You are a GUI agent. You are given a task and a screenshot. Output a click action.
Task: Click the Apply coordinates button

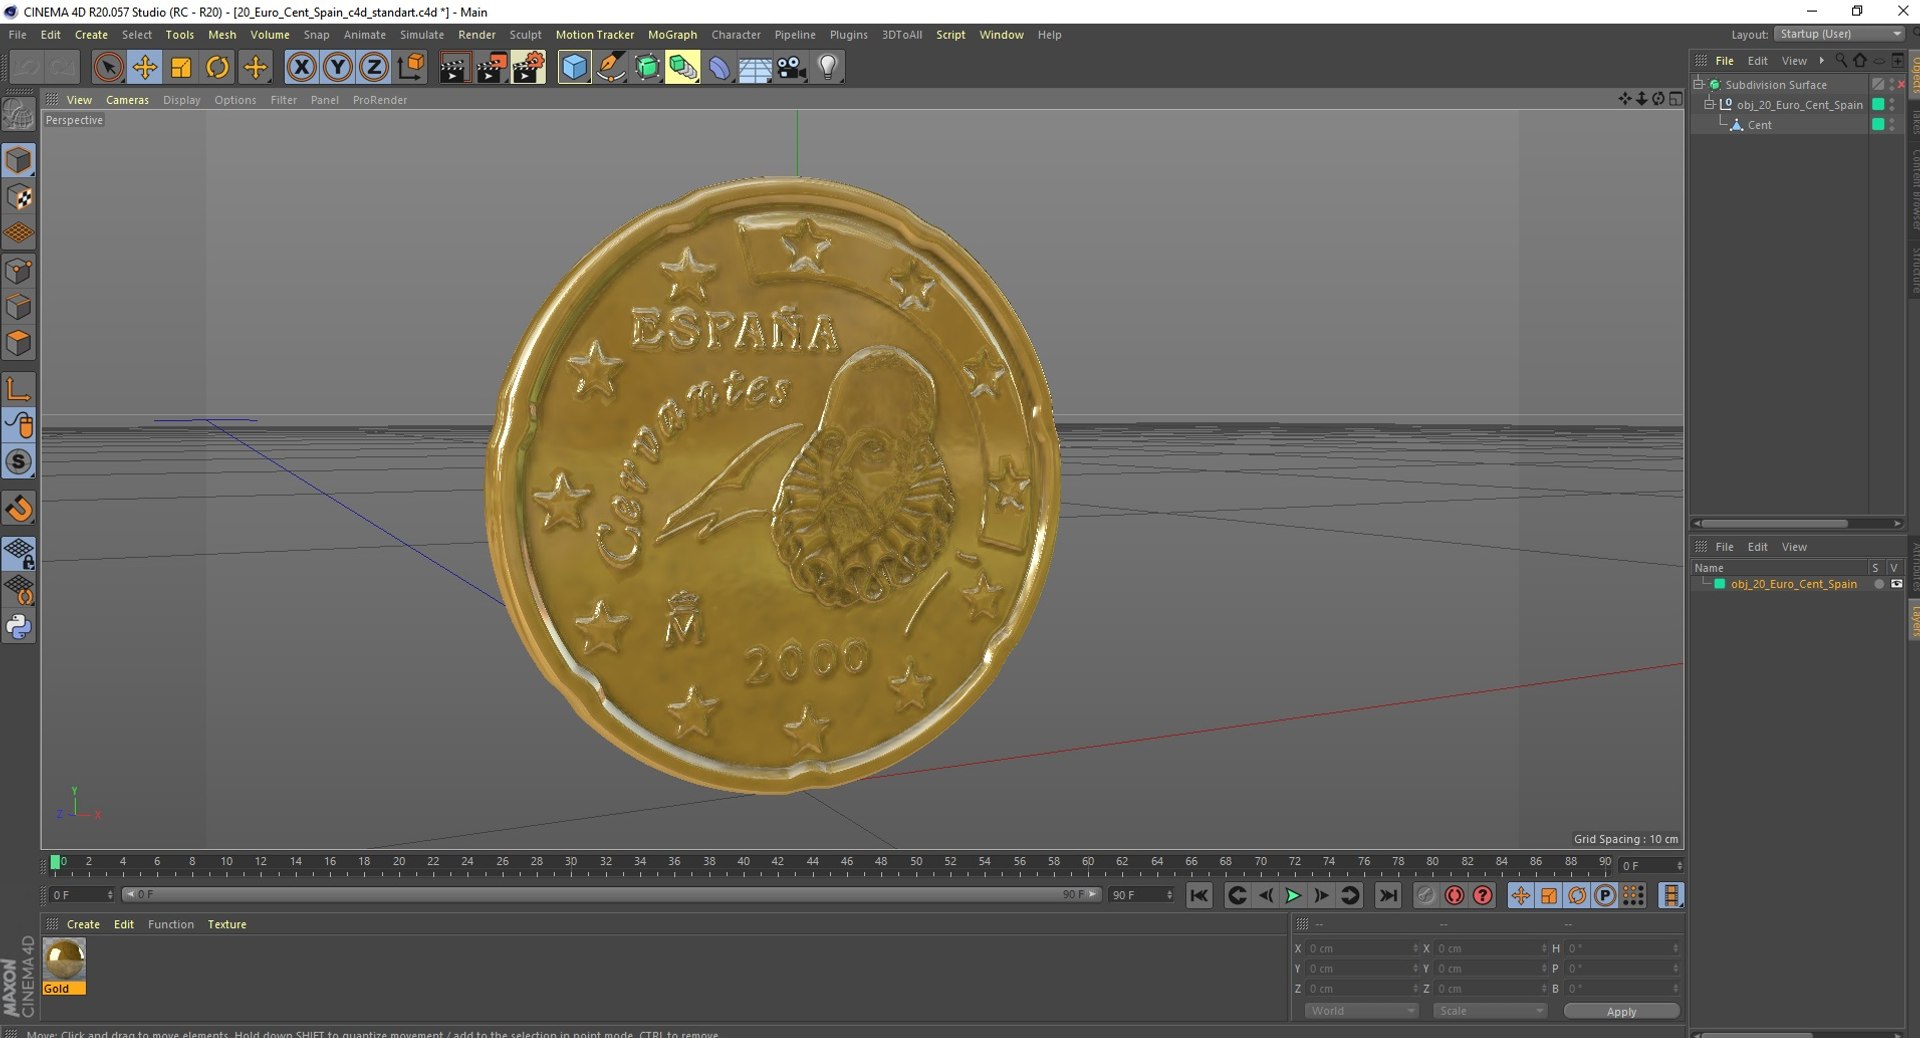pos(1621,1011)
